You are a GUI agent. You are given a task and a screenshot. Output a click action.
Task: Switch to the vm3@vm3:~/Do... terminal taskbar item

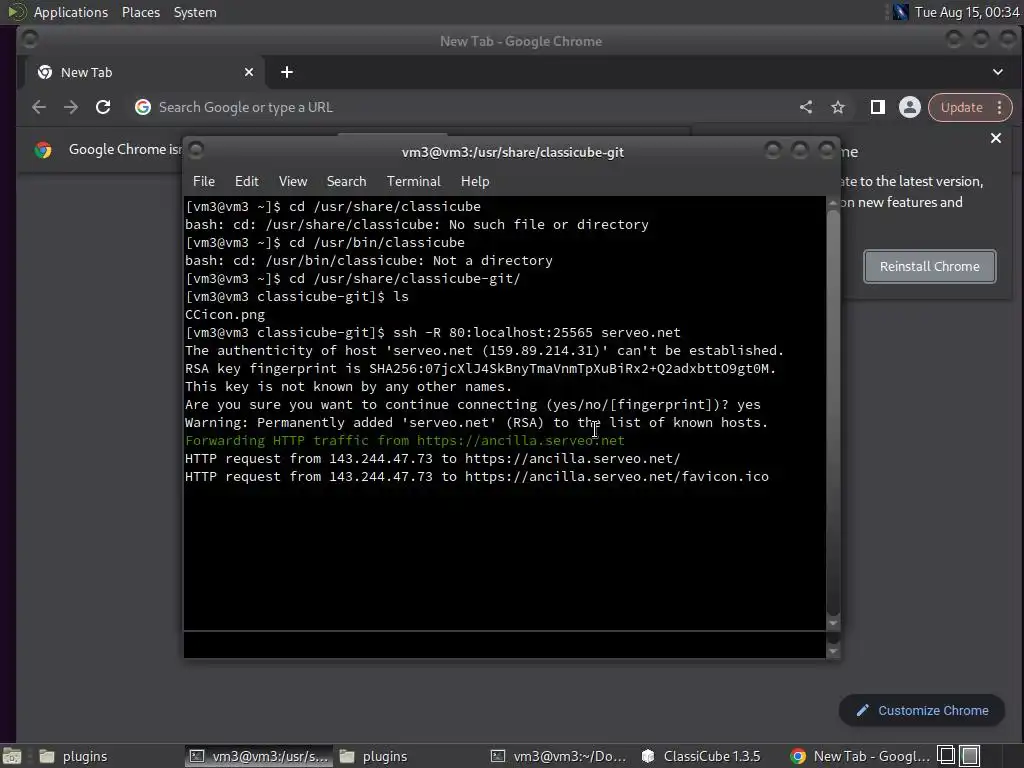[559, 756]
